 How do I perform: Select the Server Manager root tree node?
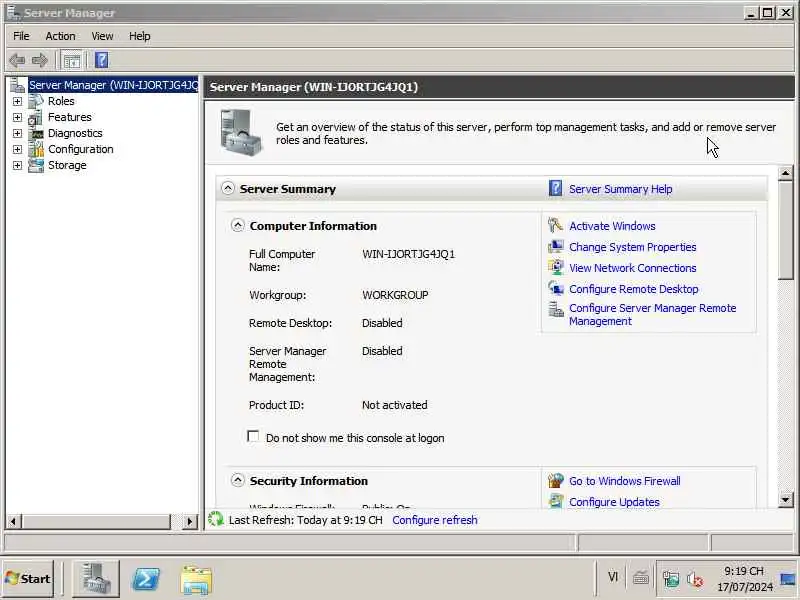pyautogui.click(x=113, y=85)
